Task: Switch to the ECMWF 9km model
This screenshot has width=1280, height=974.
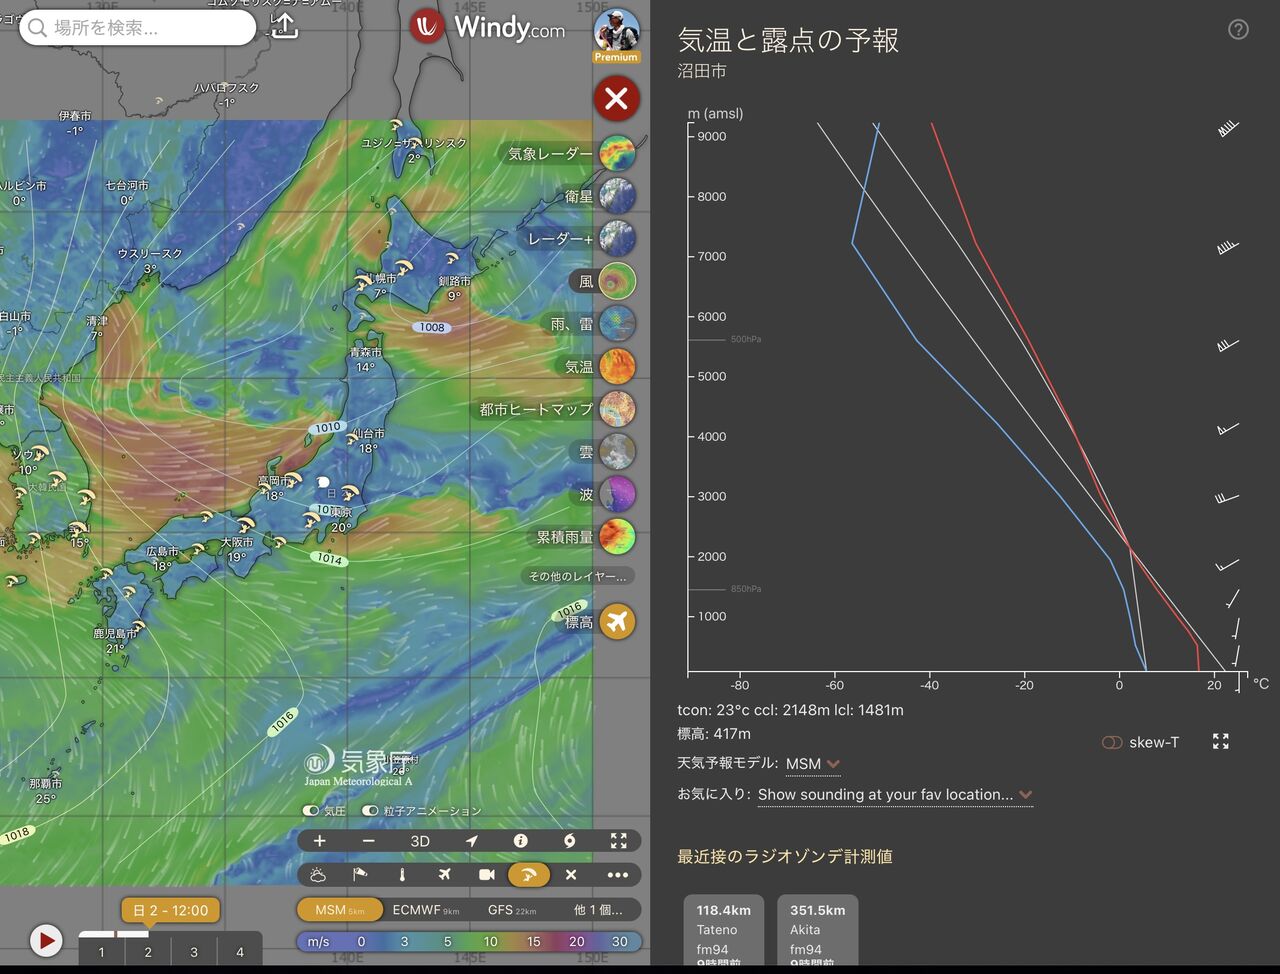Action: tap(426, 910)
